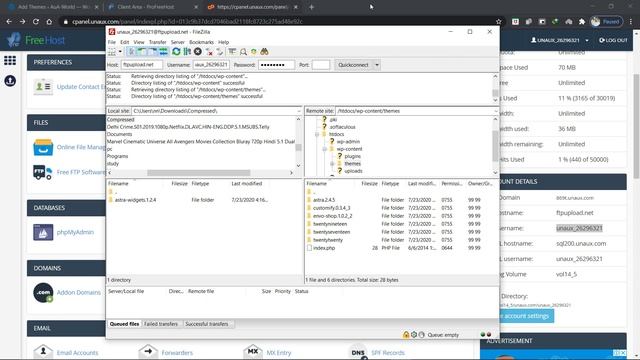
Task: Open the View menu in FileZilla
Action: click(139, 42)
